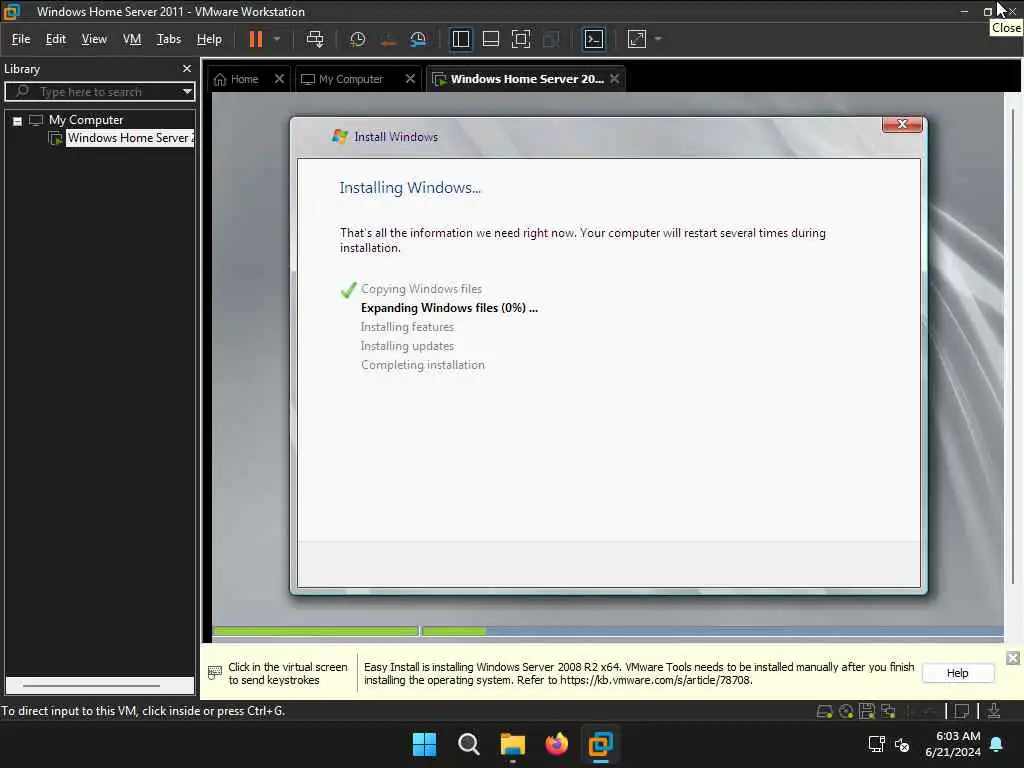Launch Firefox from the taskbar
Image resolution: width=1024 pixels, height=768 pixels.
(x=556, y=744)
